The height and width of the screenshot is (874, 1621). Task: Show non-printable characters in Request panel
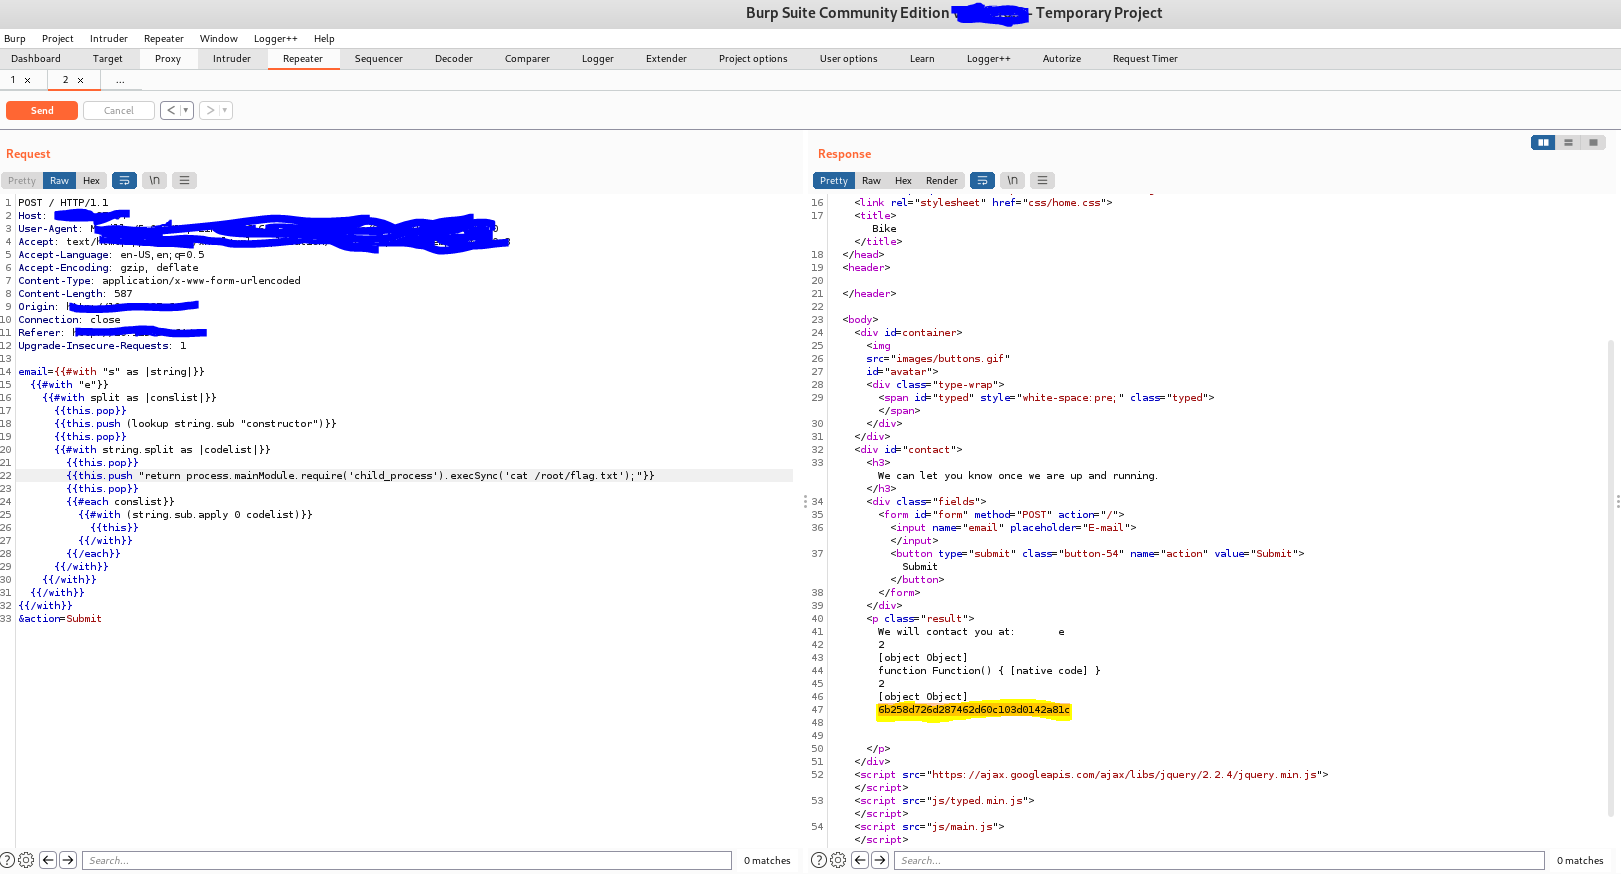click(154, 181)
